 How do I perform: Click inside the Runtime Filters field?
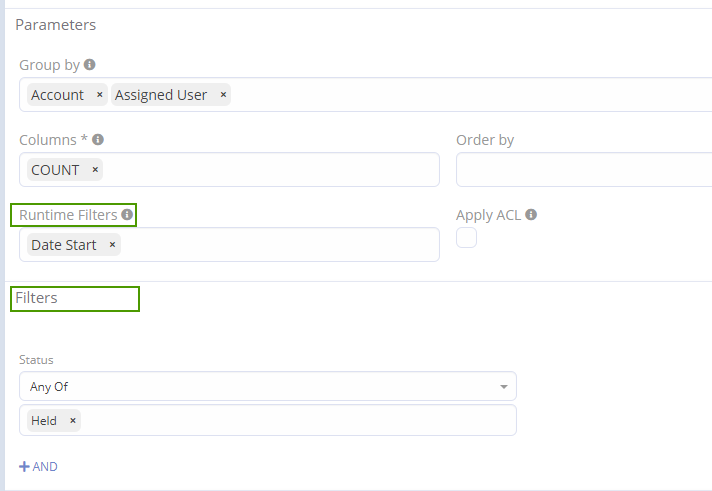280,245
